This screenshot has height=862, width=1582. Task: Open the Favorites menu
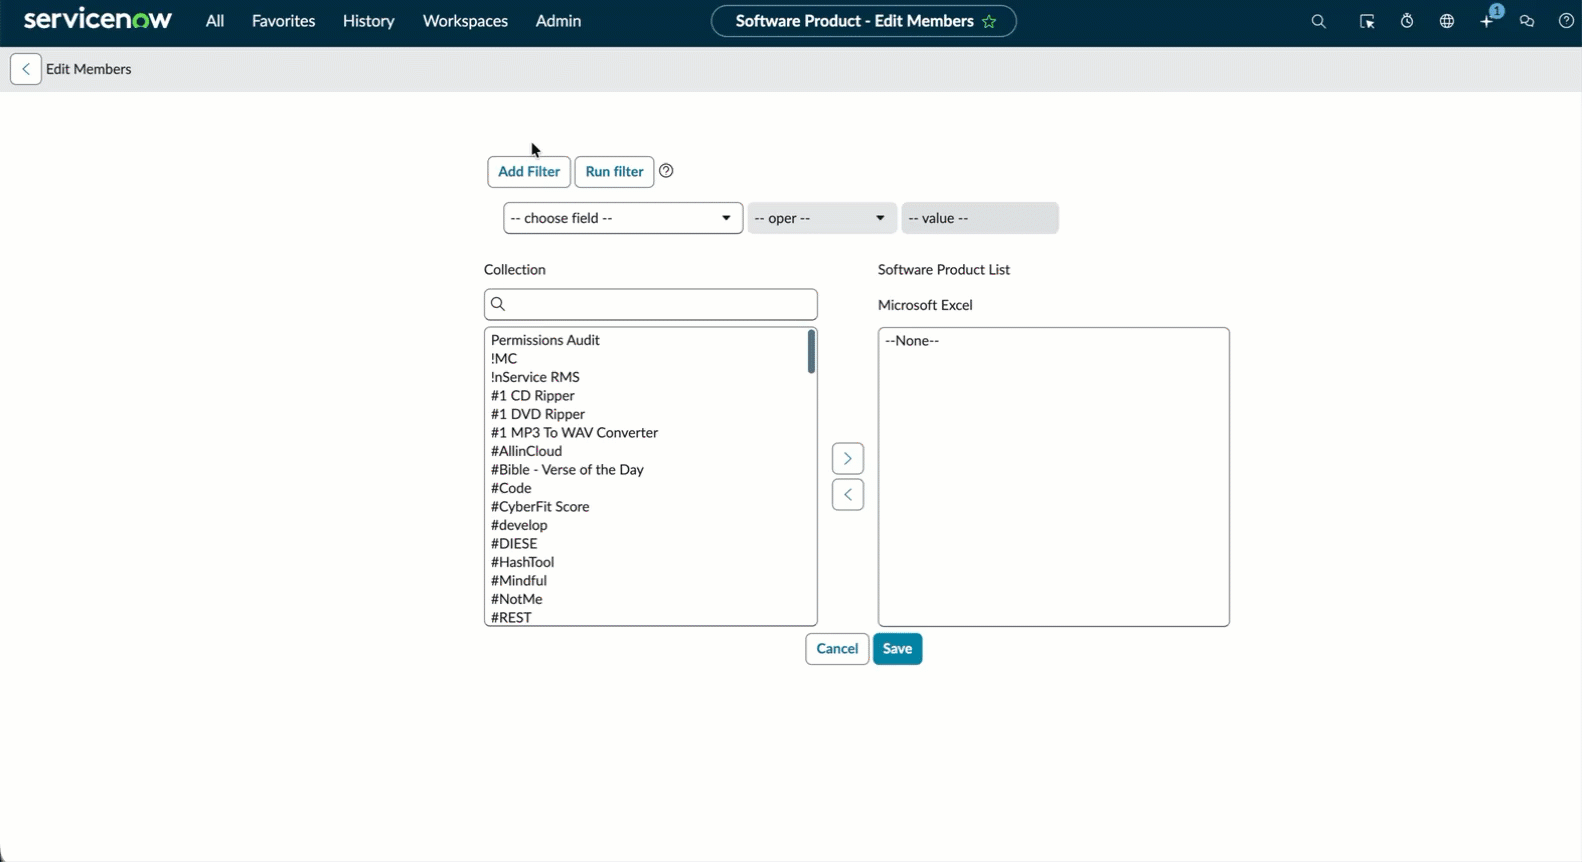click(283, 21)
